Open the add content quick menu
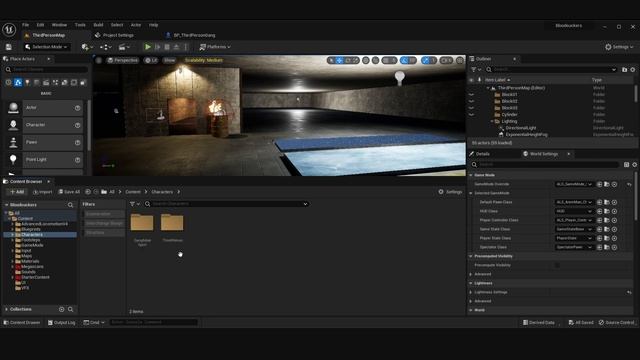640x360 pixels. [87, 47]
